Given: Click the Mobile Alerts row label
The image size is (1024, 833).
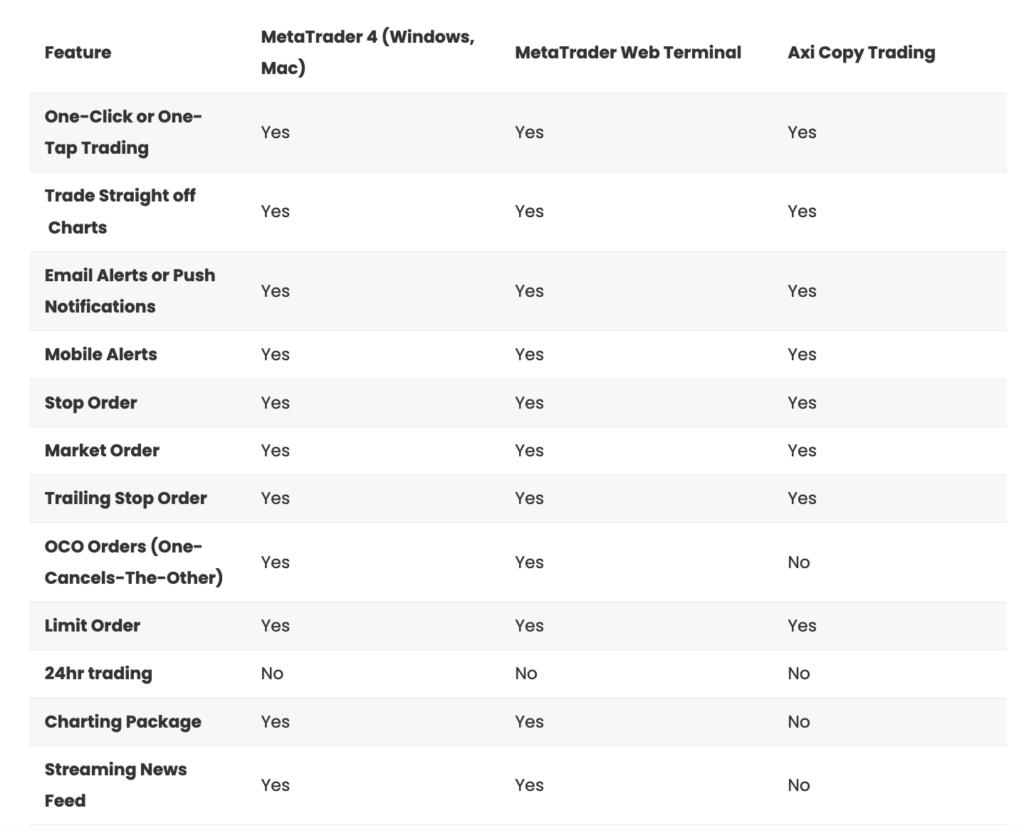Looking at the screenshot, I should point(101,354).
